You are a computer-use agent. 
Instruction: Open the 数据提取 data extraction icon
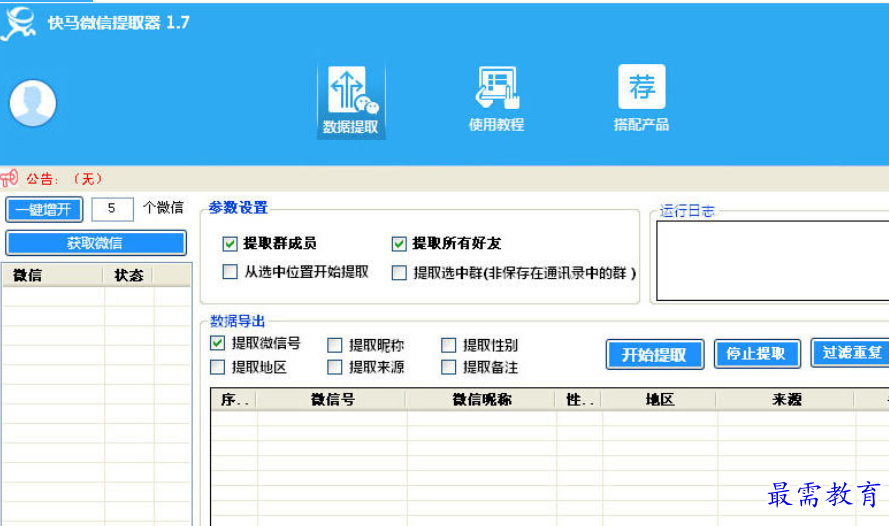pyautogui.click(x=351, y=101)
